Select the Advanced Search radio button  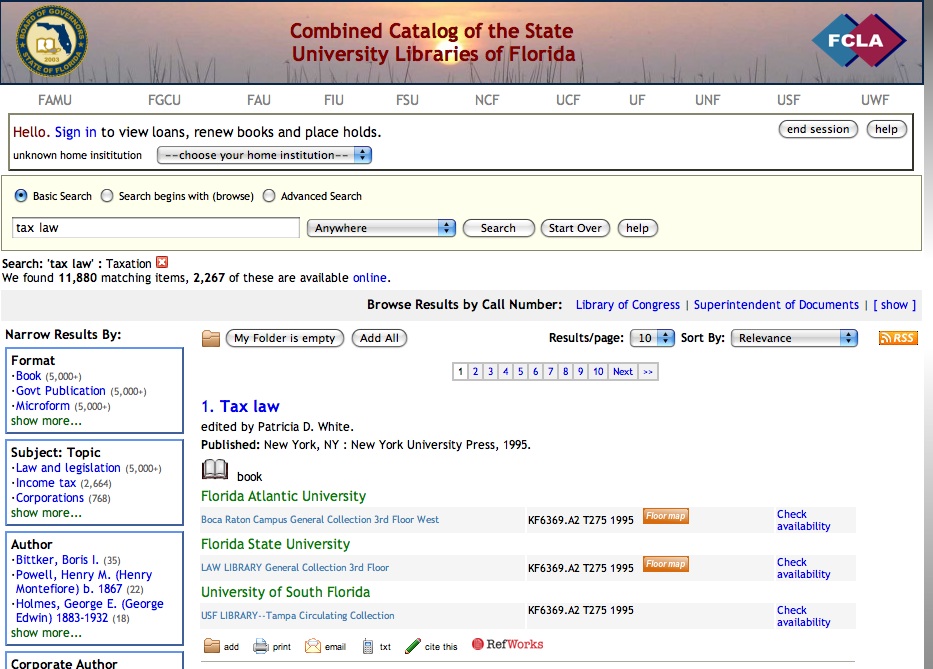click(x=269, y=196)
